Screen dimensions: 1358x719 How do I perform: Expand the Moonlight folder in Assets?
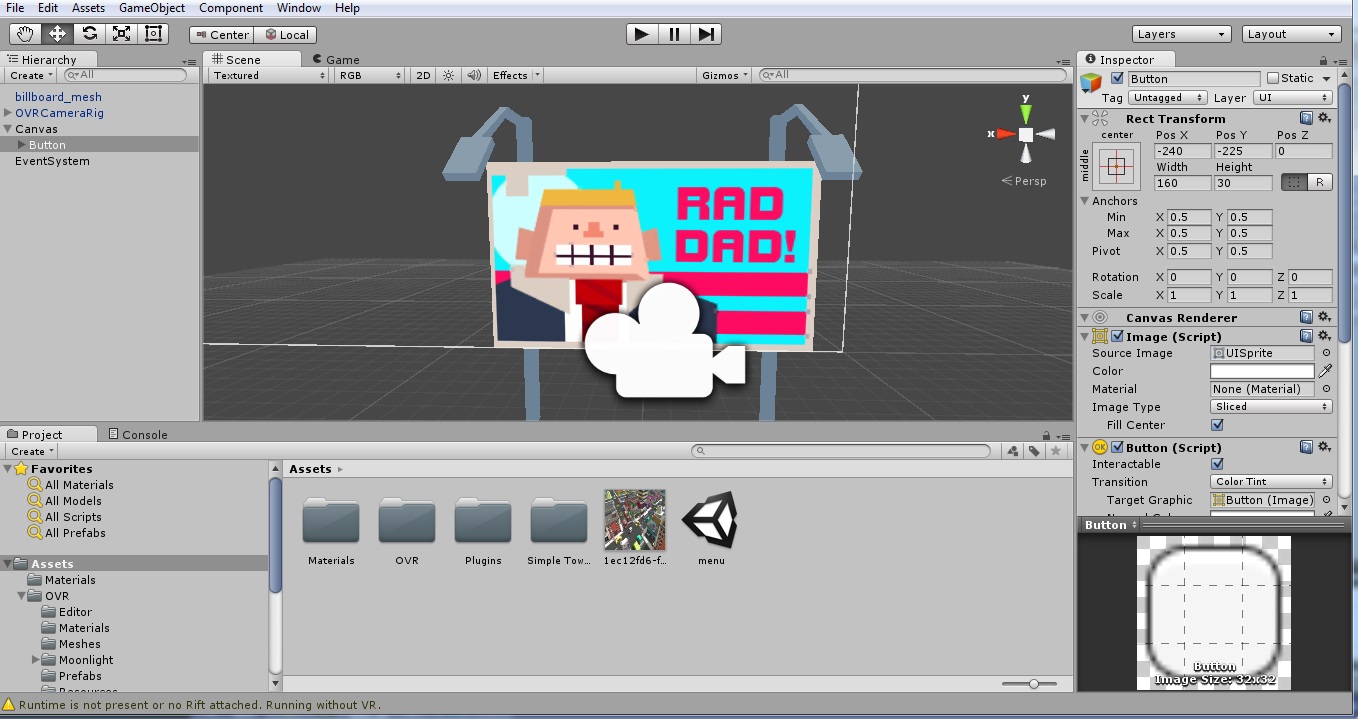[x=36, y=660]
